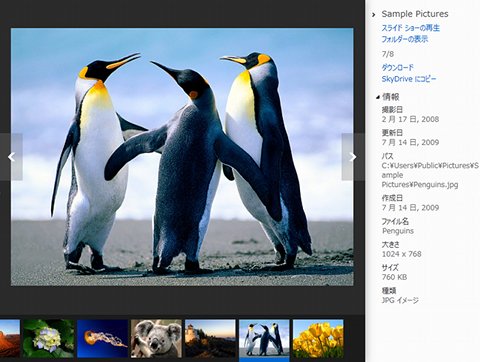480x362 pixels.
Task: Select SkyDrive にコピー link
Action: [409, 79]
